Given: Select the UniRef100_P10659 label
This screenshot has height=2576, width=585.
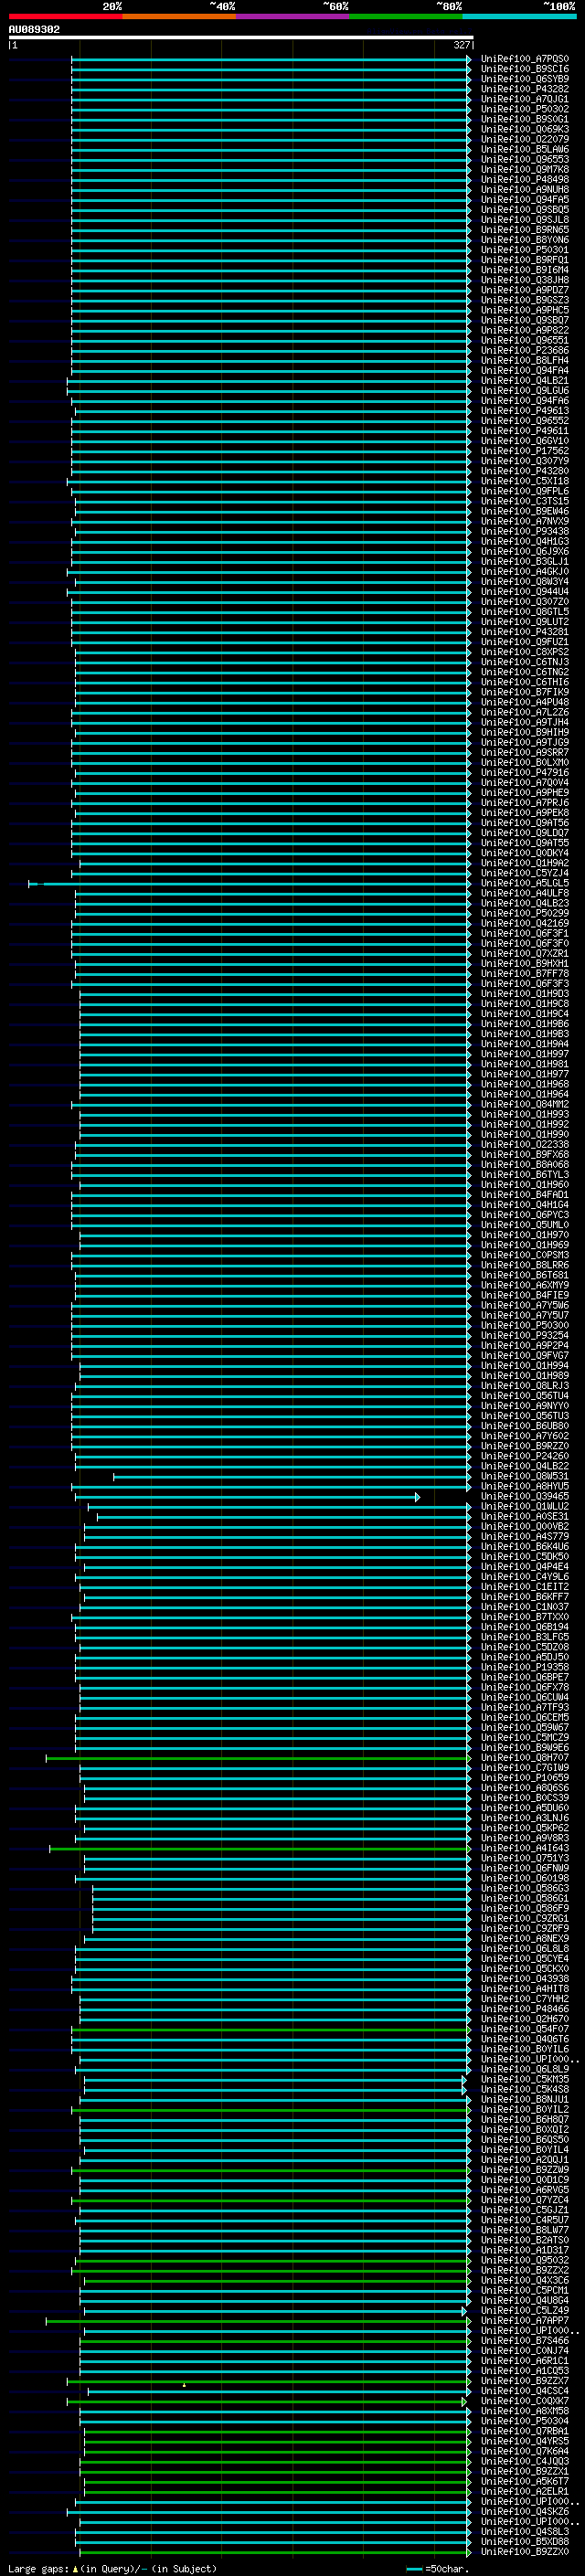Looking at the screenshot, I should pyautogui.click(x=525, y=1778).
